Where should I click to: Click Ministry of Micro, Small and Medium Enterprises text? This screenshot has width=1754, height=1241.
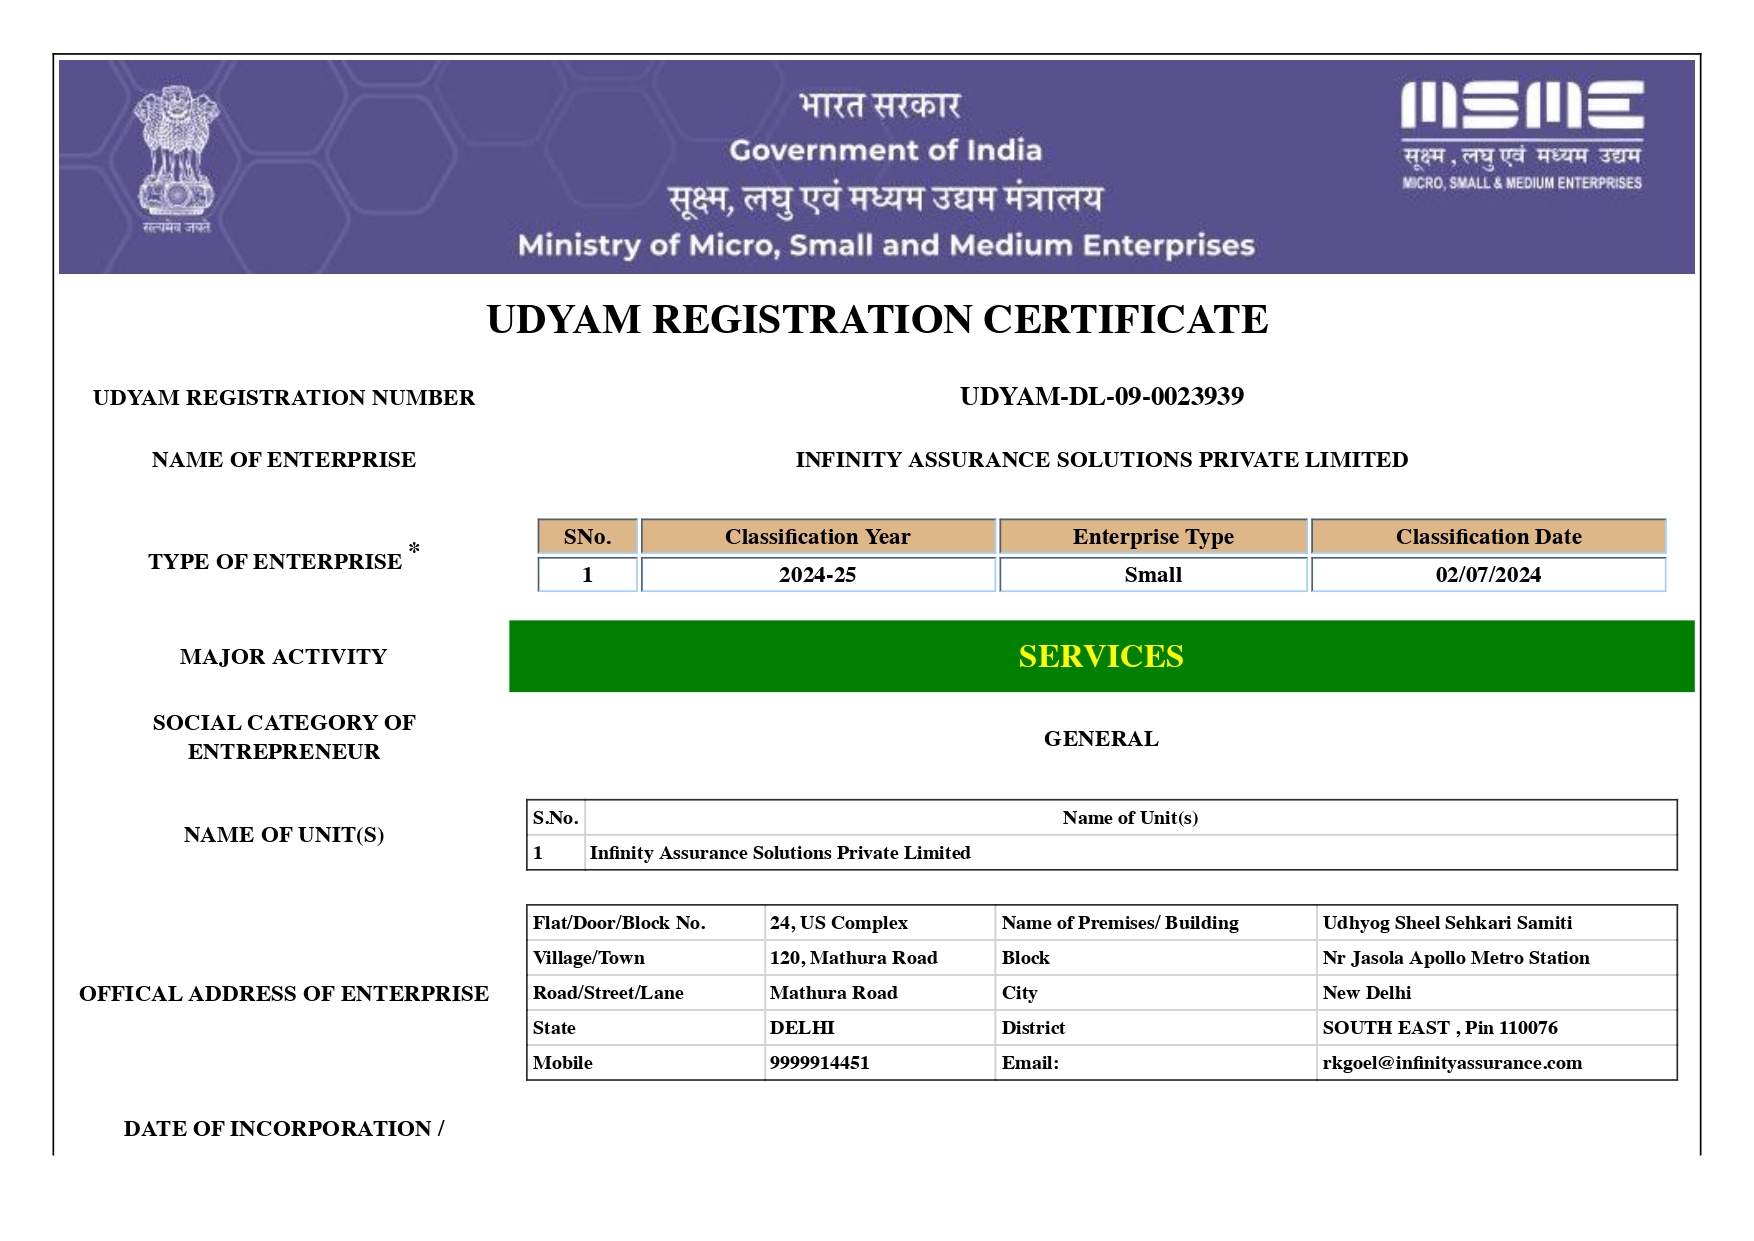[x=886, y=246]
